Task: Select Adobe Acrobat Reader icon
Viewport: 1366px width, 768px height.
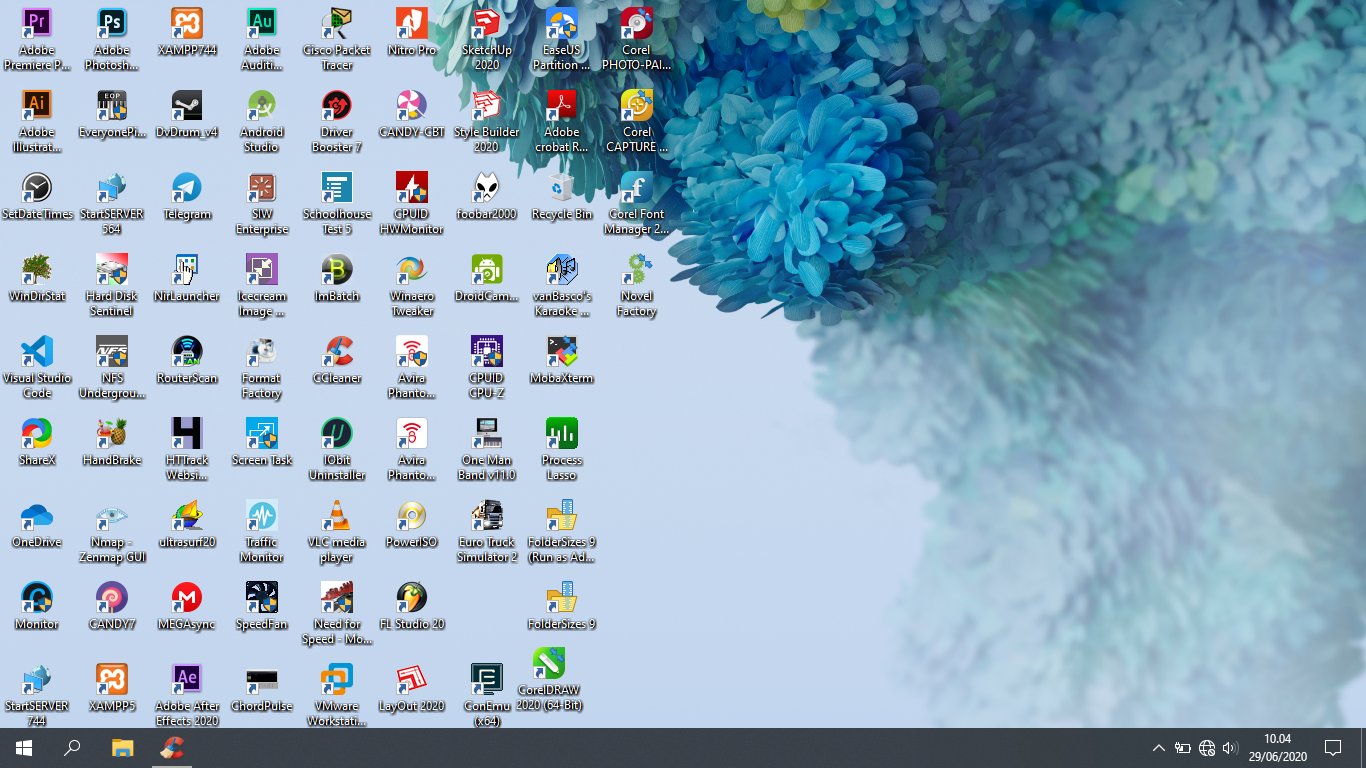Action: (562, 120)
